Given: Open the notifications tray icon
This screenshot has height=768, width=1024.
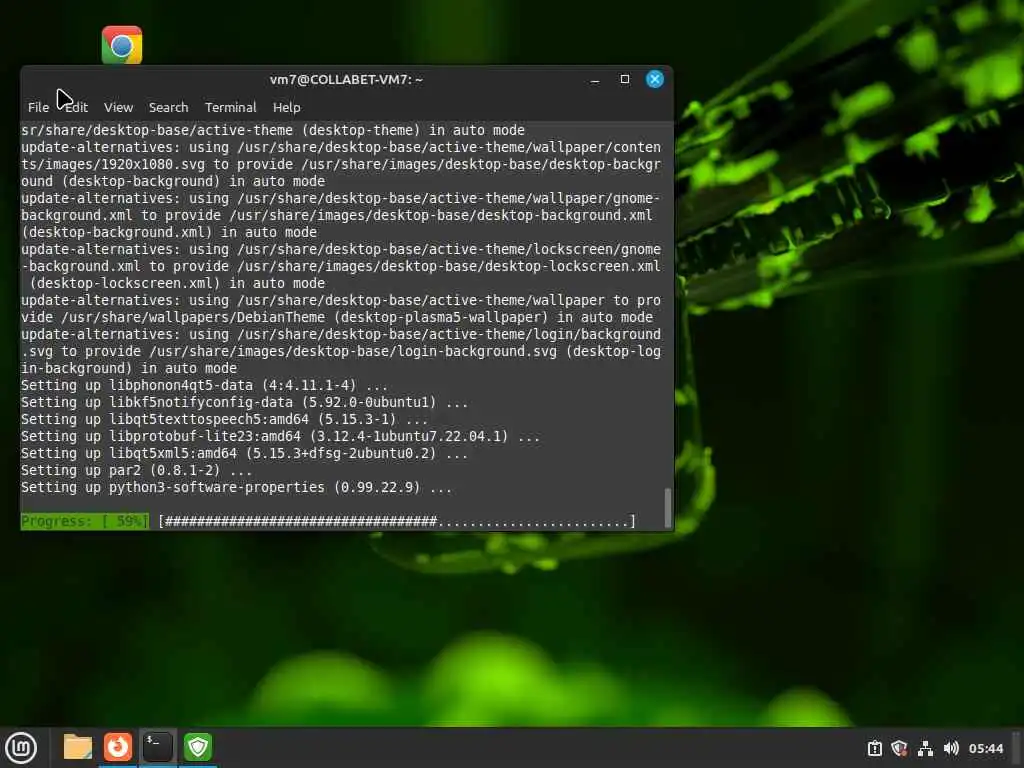Looking at the screenshot, I should (x=874, y=748).
